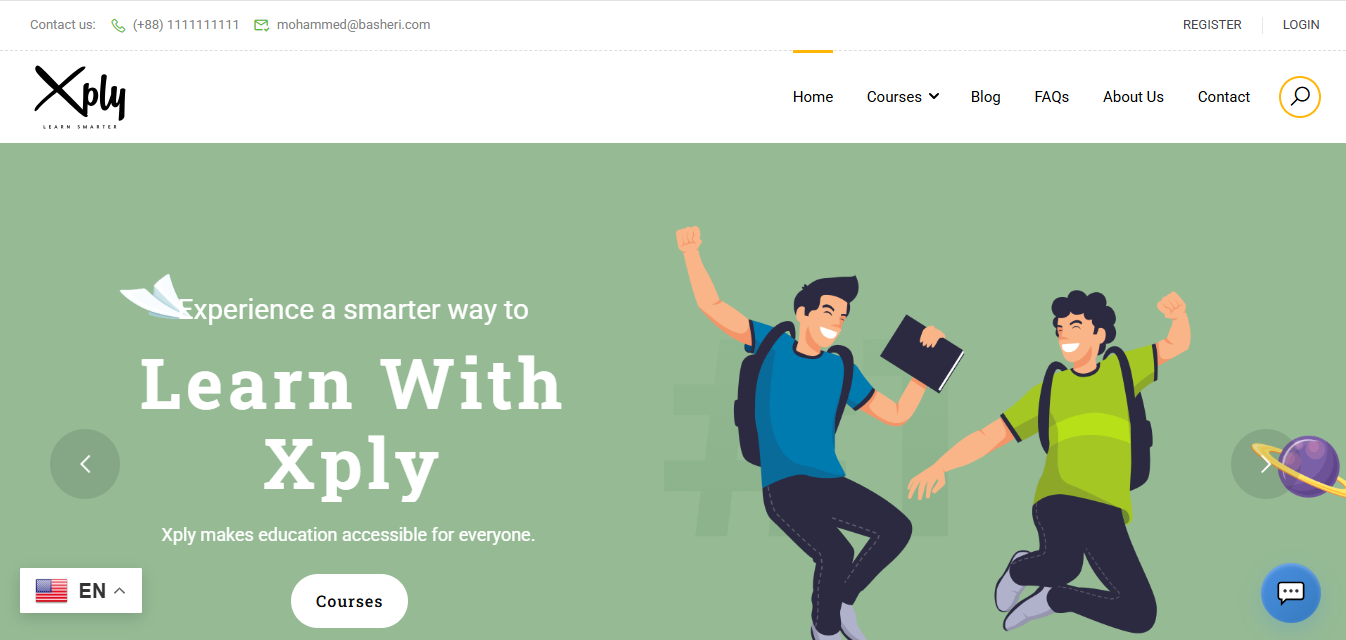This screenshot has width=1346, height=640.
Task: Expand the EN language selector caret
Action: (120, 591)
